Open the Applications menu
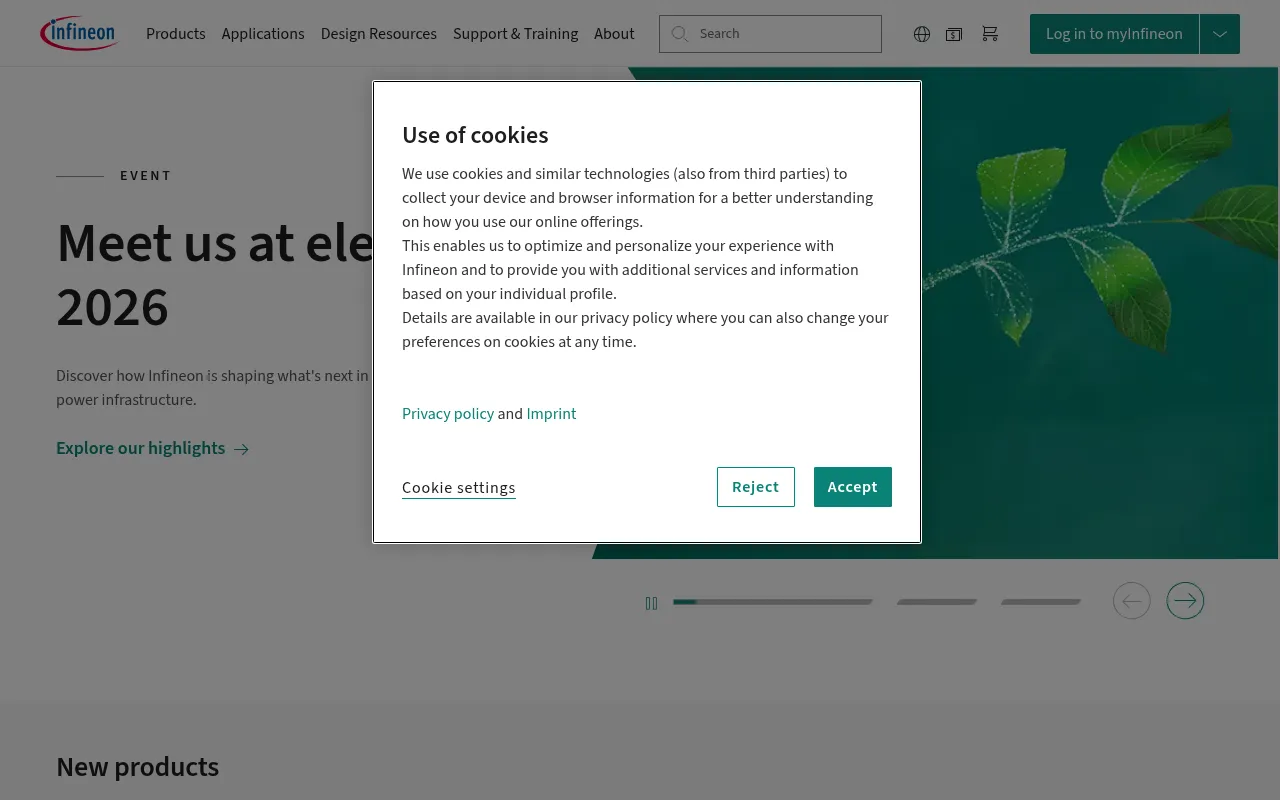 263,34
